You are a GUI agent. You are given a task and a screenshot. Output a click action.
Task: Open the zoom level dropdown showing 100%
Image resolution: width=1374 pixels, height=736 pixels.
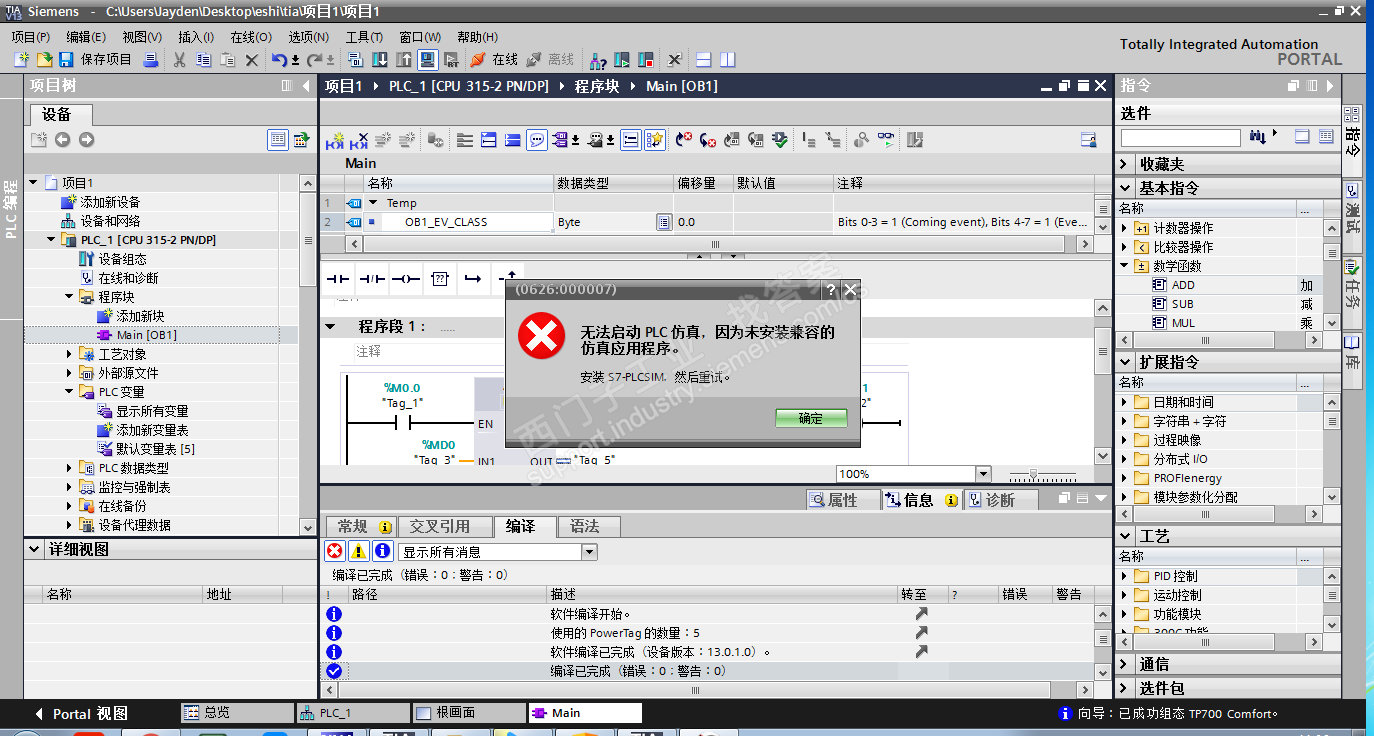(x=983, y=474)
